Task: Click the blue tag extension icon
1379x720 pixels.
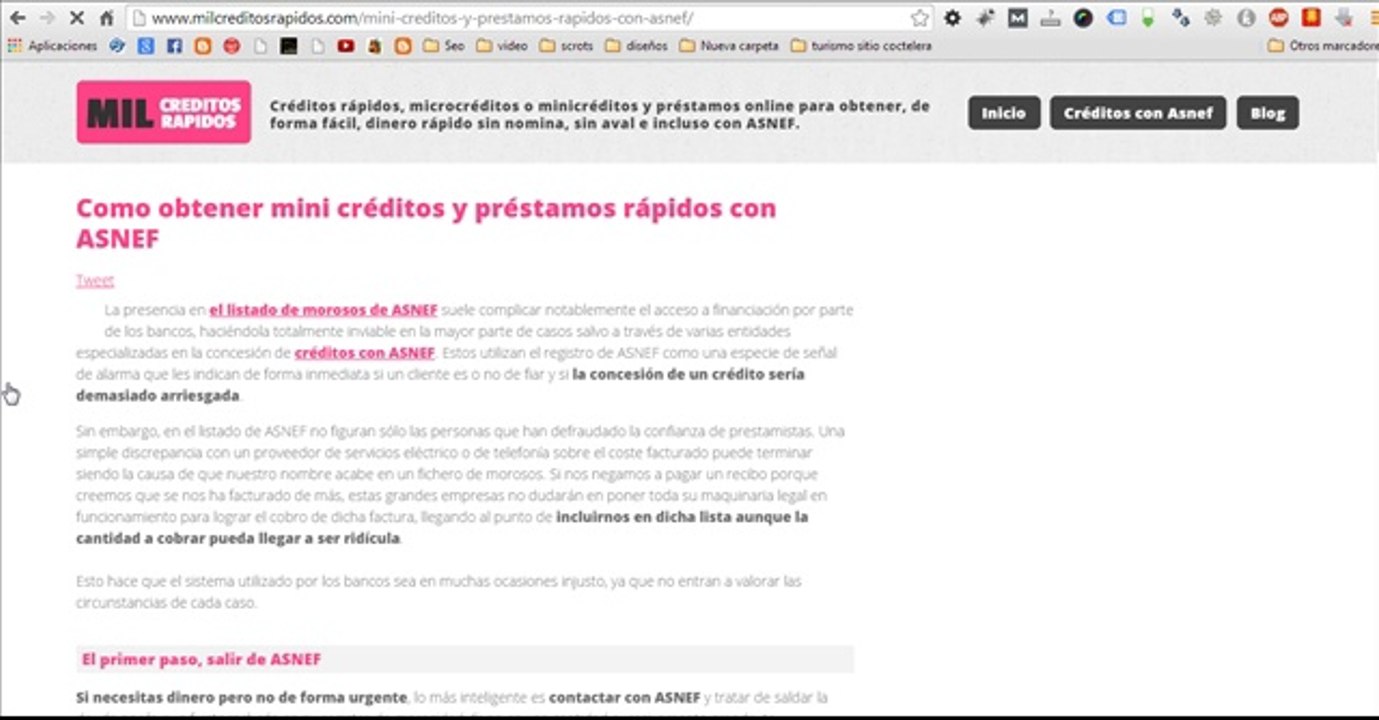Action: tap(1116, 17)
